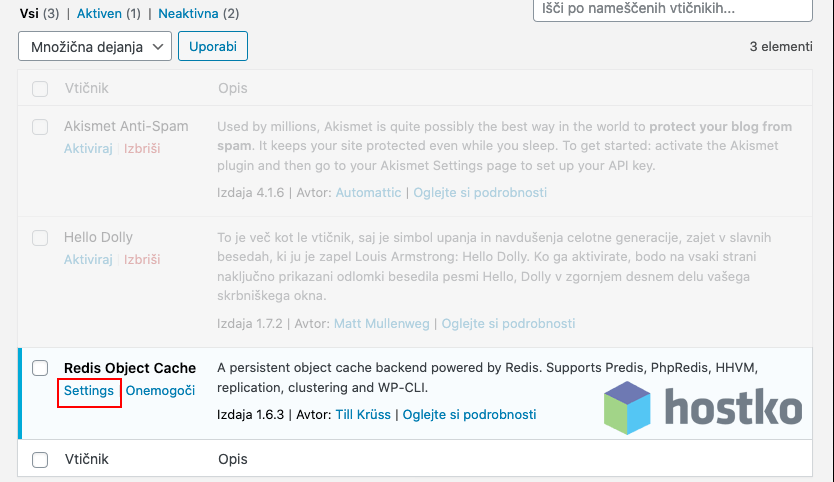Visit the Matt Mullenweg author link
The width and height of the screenshot is (834, 482).
(382, 323)
